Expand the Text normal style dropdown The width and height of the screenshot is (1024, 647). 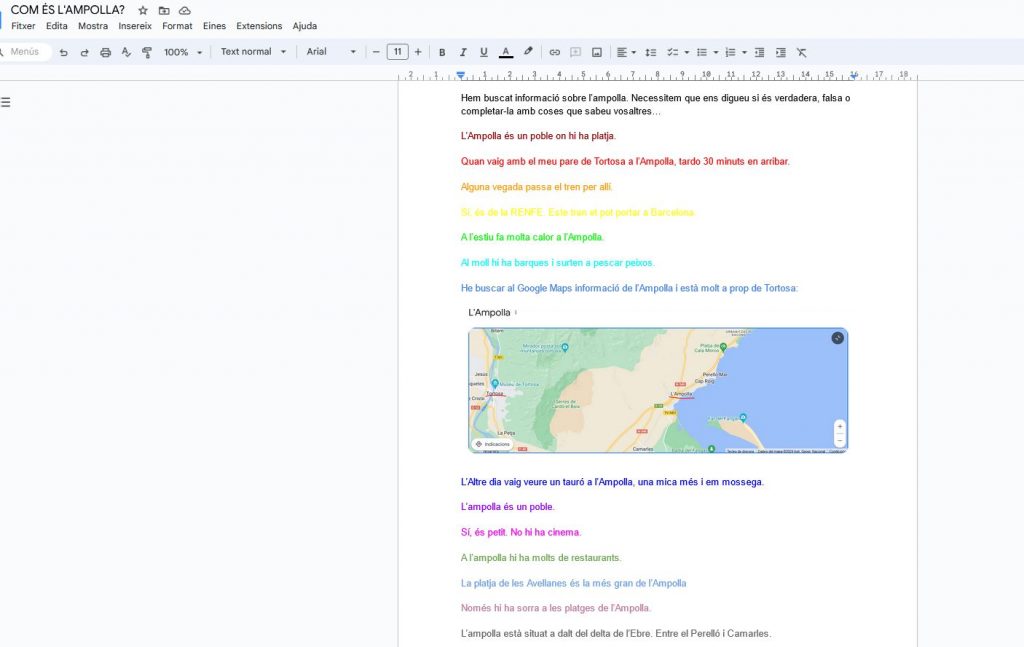click(253, 52)
